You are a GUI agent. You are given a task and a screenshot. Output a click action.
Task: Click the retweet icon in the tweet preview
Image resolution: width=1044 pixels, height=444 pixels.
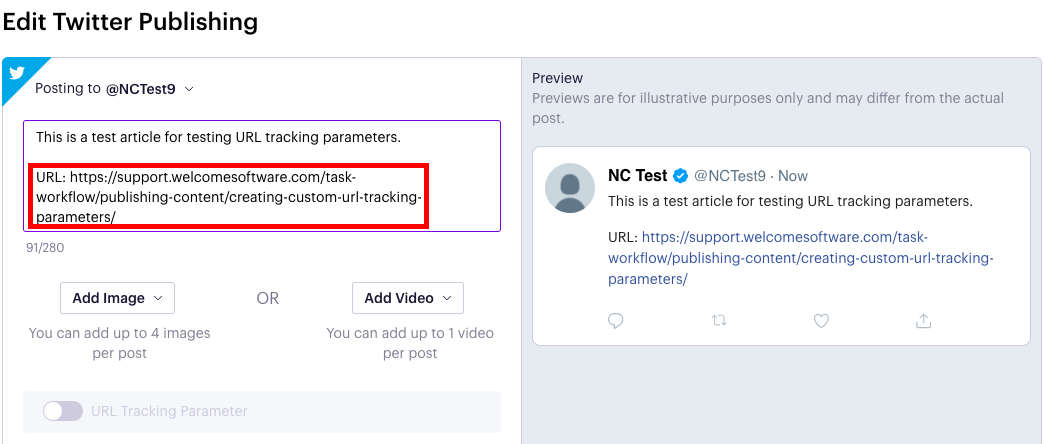719,322
